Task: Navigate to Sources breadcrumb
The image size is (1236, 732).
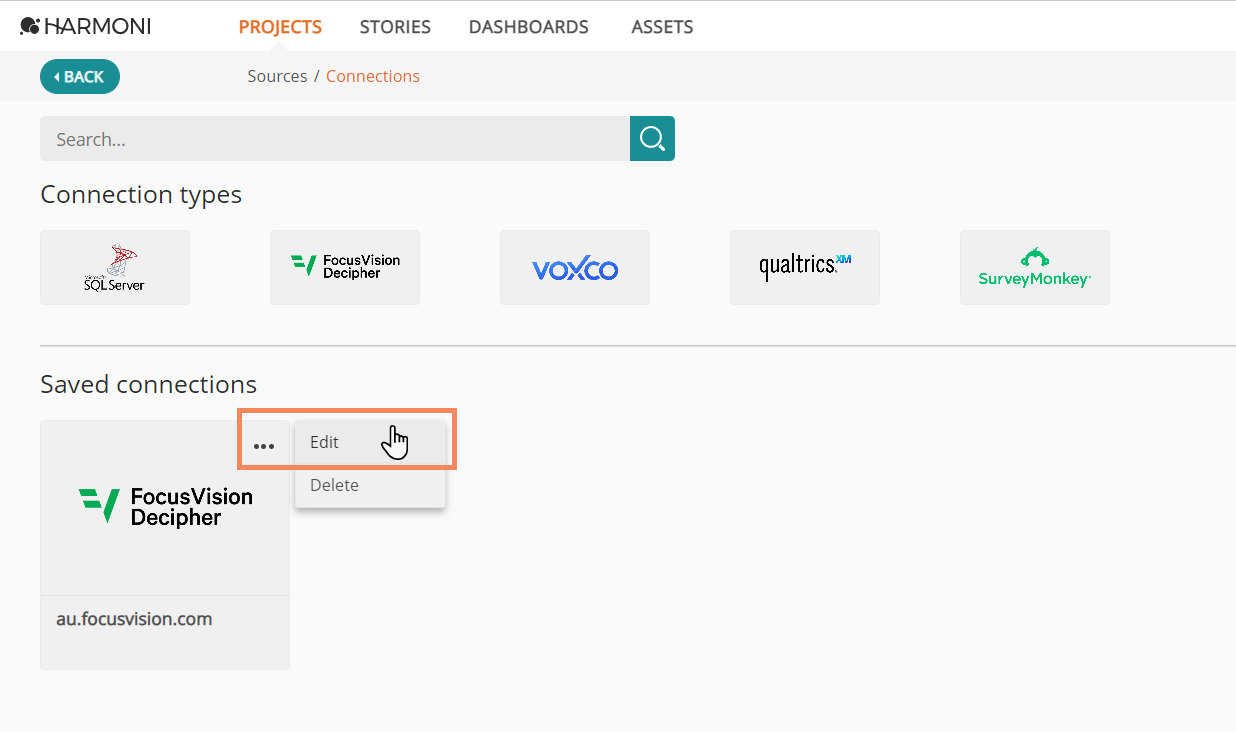Action: point(277,76)
